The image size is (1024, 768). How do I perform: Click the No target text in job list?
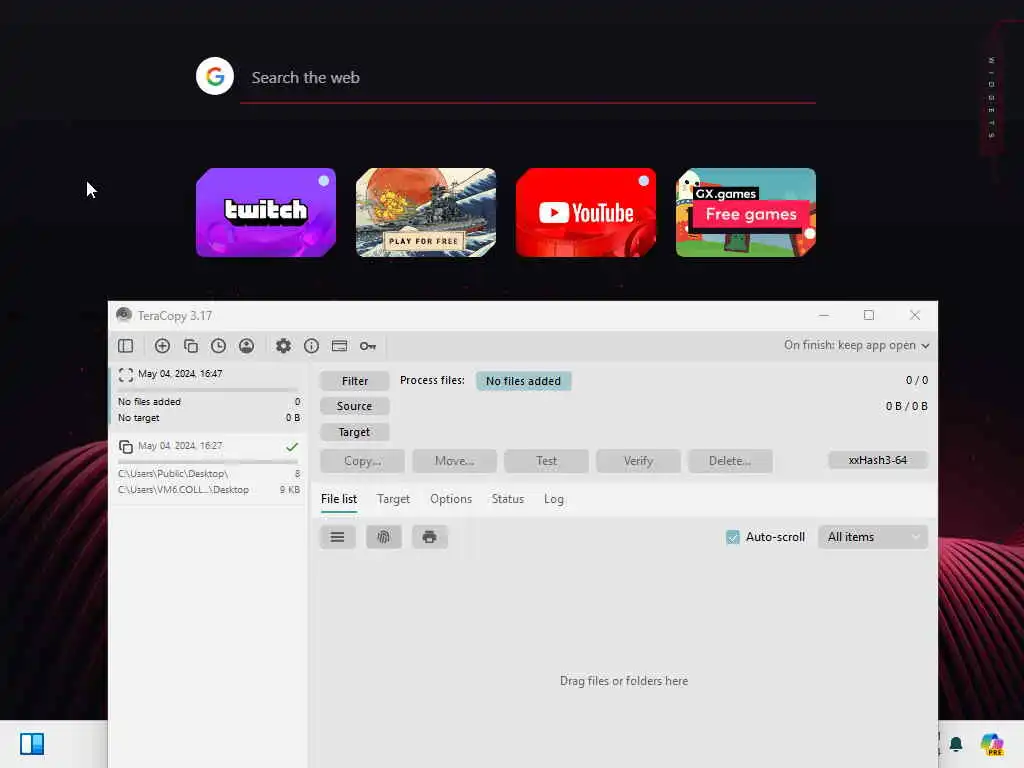(x=138, y=418)
